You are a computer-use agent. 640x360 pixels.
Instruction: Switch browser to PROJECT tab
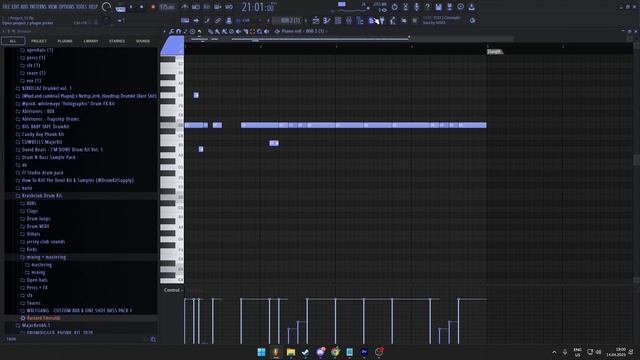[39, 41]
